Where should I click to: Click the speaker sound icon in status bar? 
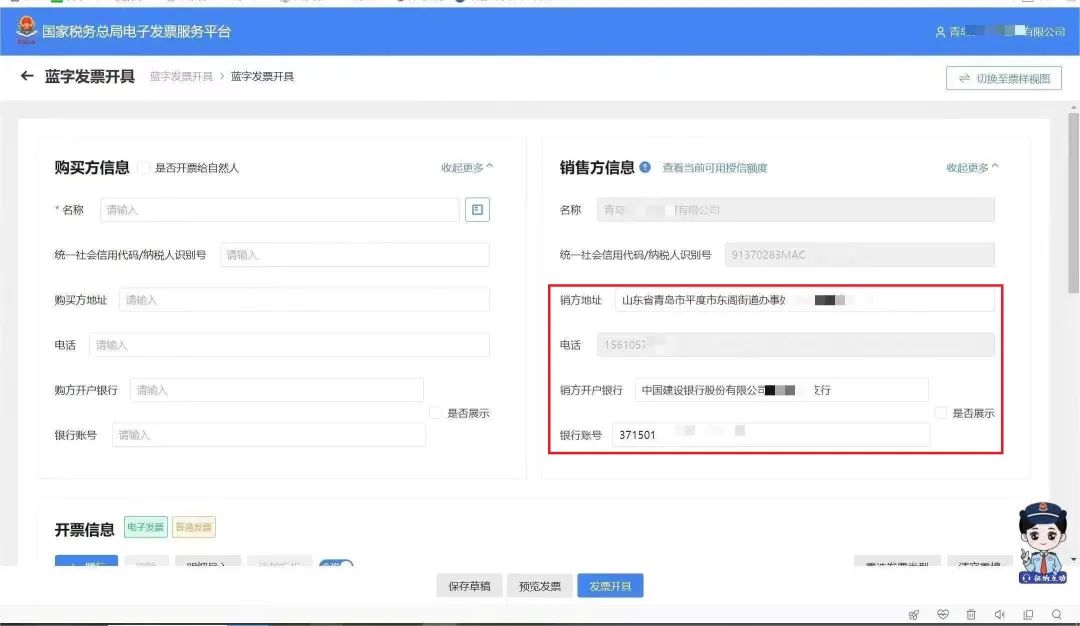[x=999, y=614]
